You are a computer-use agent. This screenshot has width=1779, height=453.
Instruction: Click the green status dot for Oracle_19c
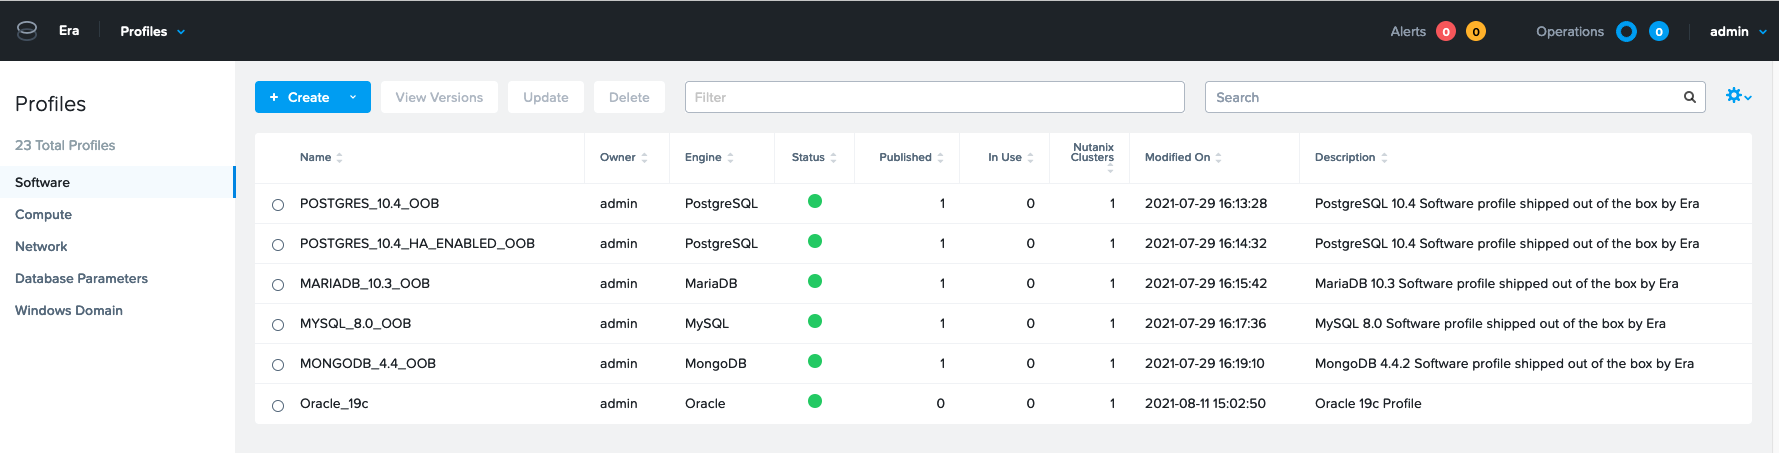pos(814,401)
